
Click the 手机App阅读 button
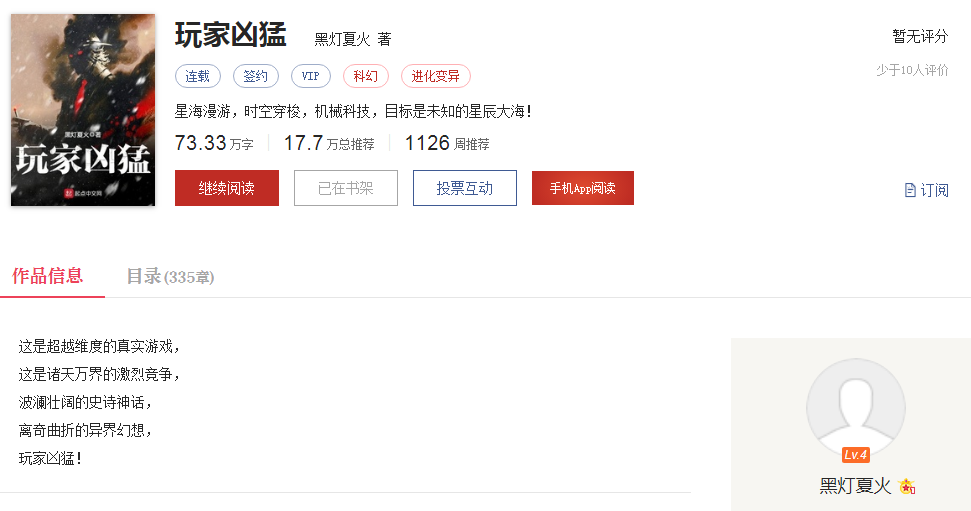point(583,188)
